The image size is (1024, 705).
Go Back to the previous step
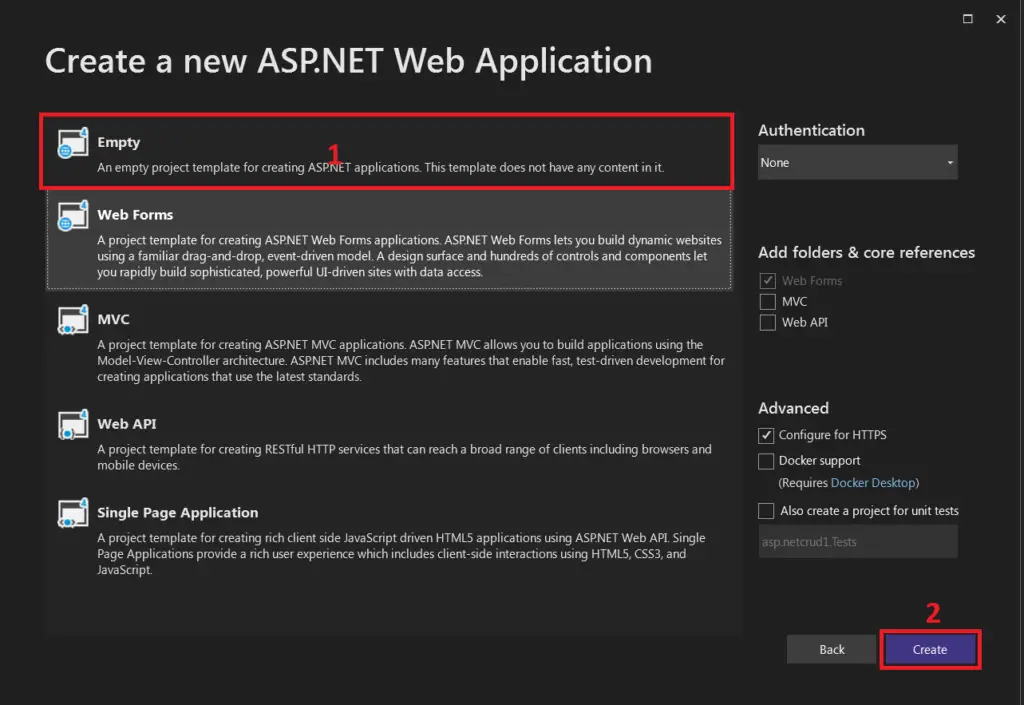831,650
